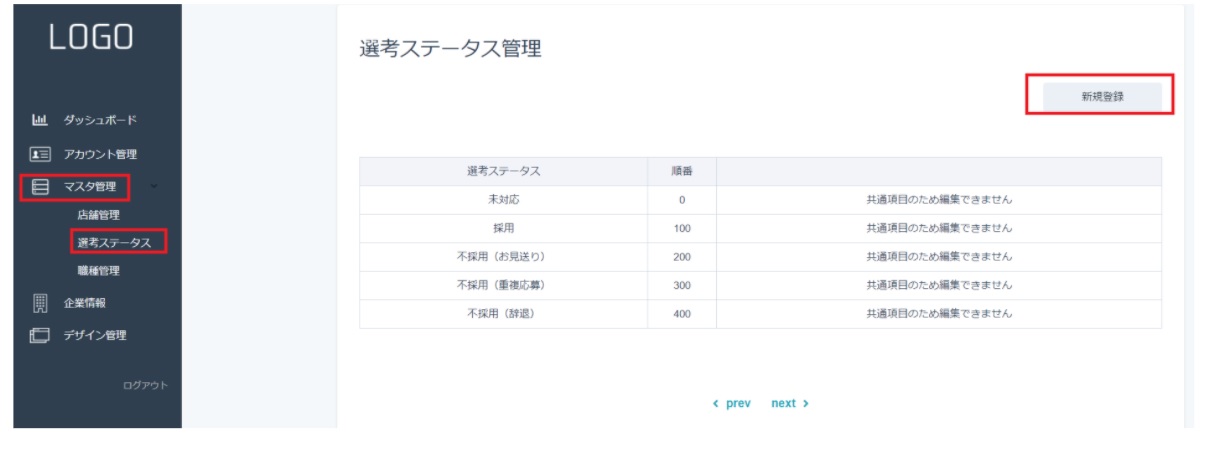Click the dashboard bar chart icon
The image size is (1220, 453).
coord(40,121)
